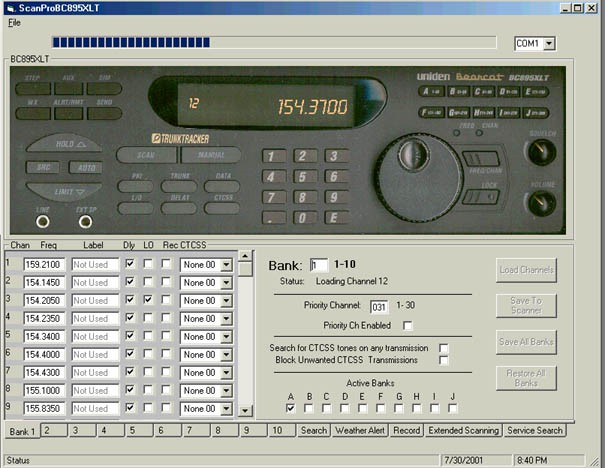Check Active Bank J checkbox
The image size is (605, 468).
click(453, 408)
